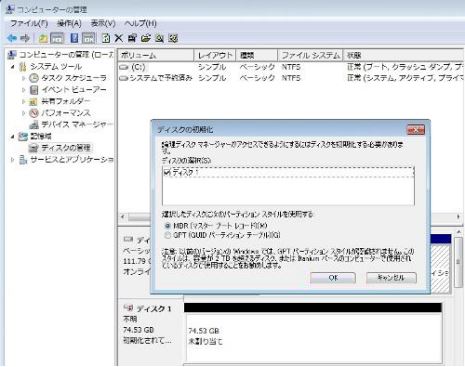Click the システム ツール tree icon
This screenshot has width=465, height=367.
[x=23, y=67]
